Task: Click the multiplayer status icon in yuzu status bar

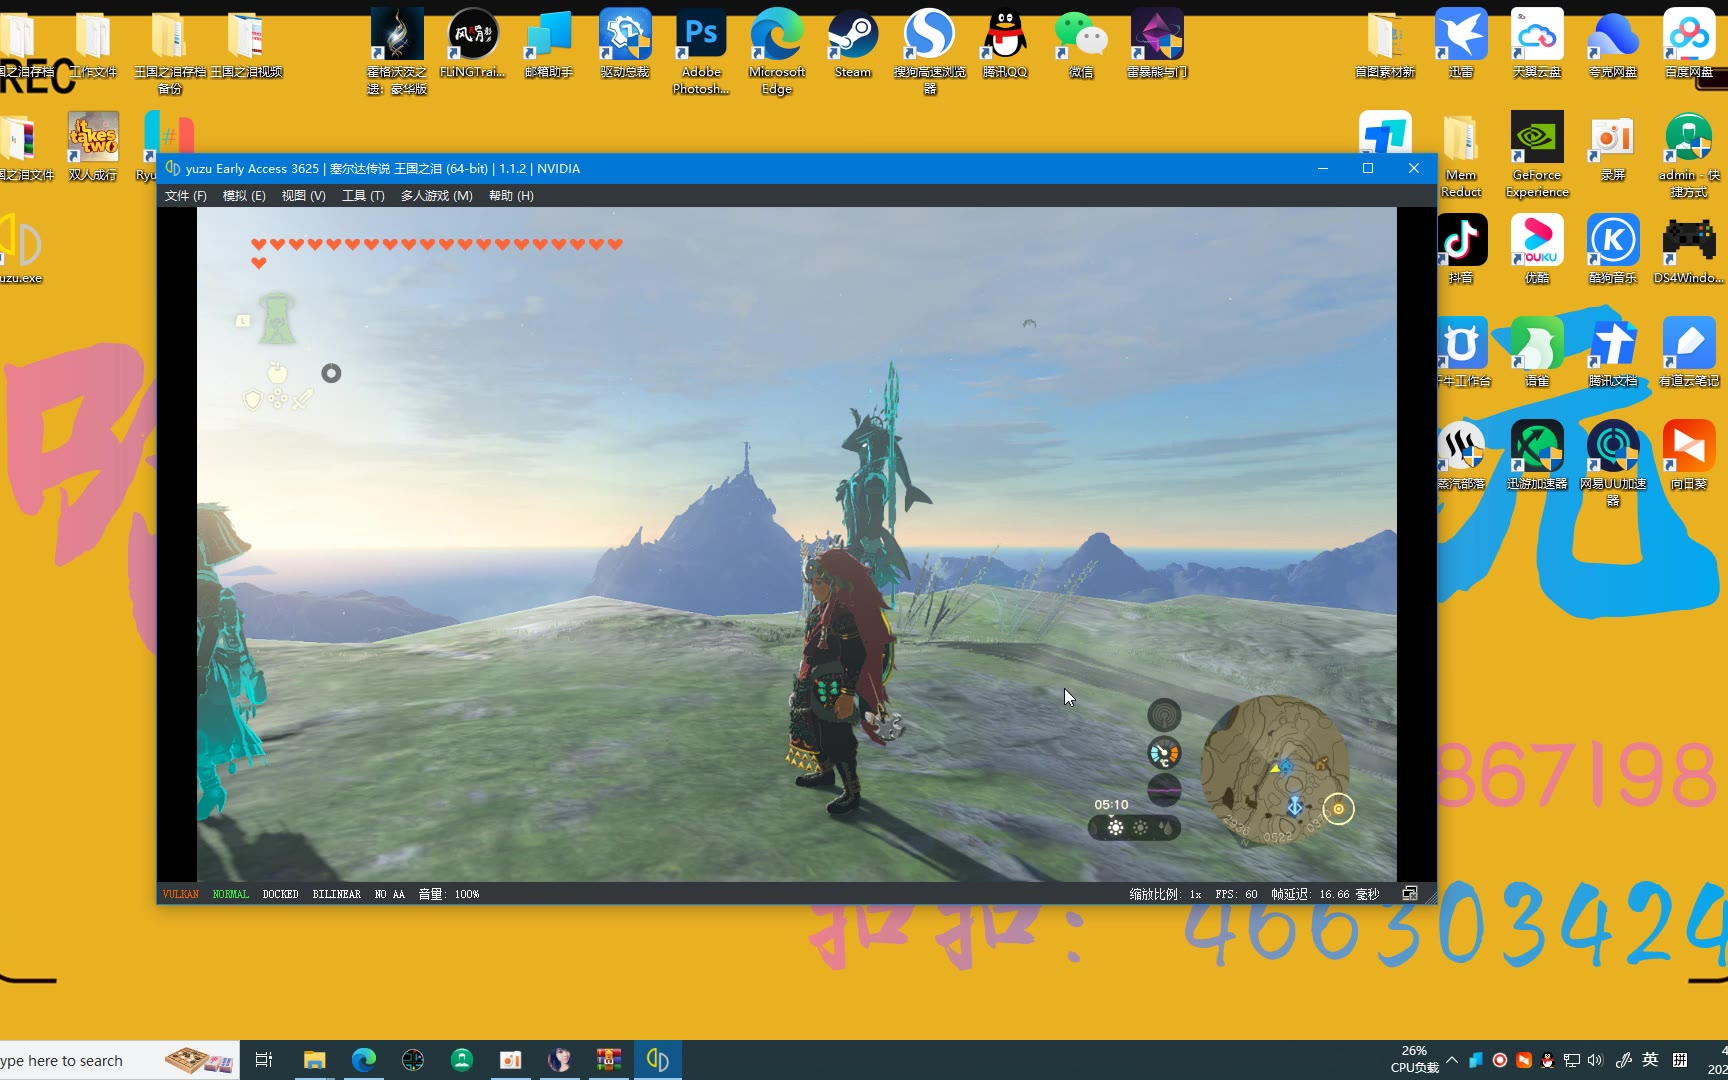Action: pyautogui.click(x=1410, y=894)
